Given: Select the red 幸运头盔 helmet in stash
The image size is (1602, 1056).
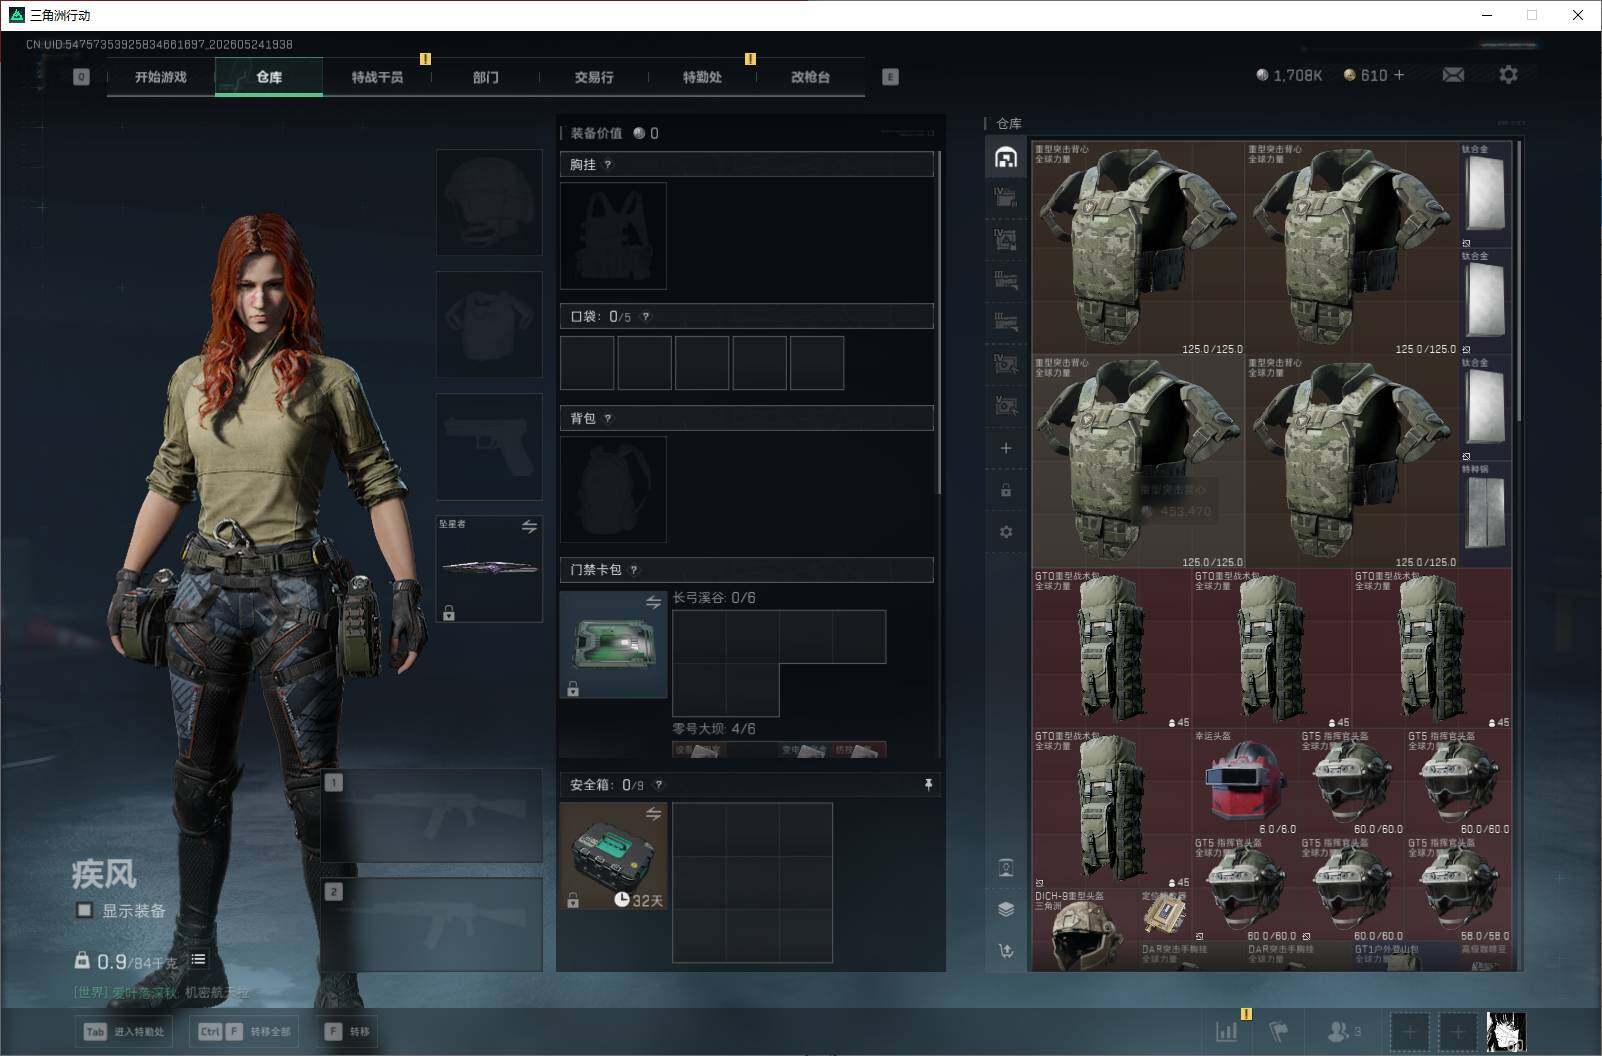Looking at the screenshot, I should click(x=1244, y=781).
